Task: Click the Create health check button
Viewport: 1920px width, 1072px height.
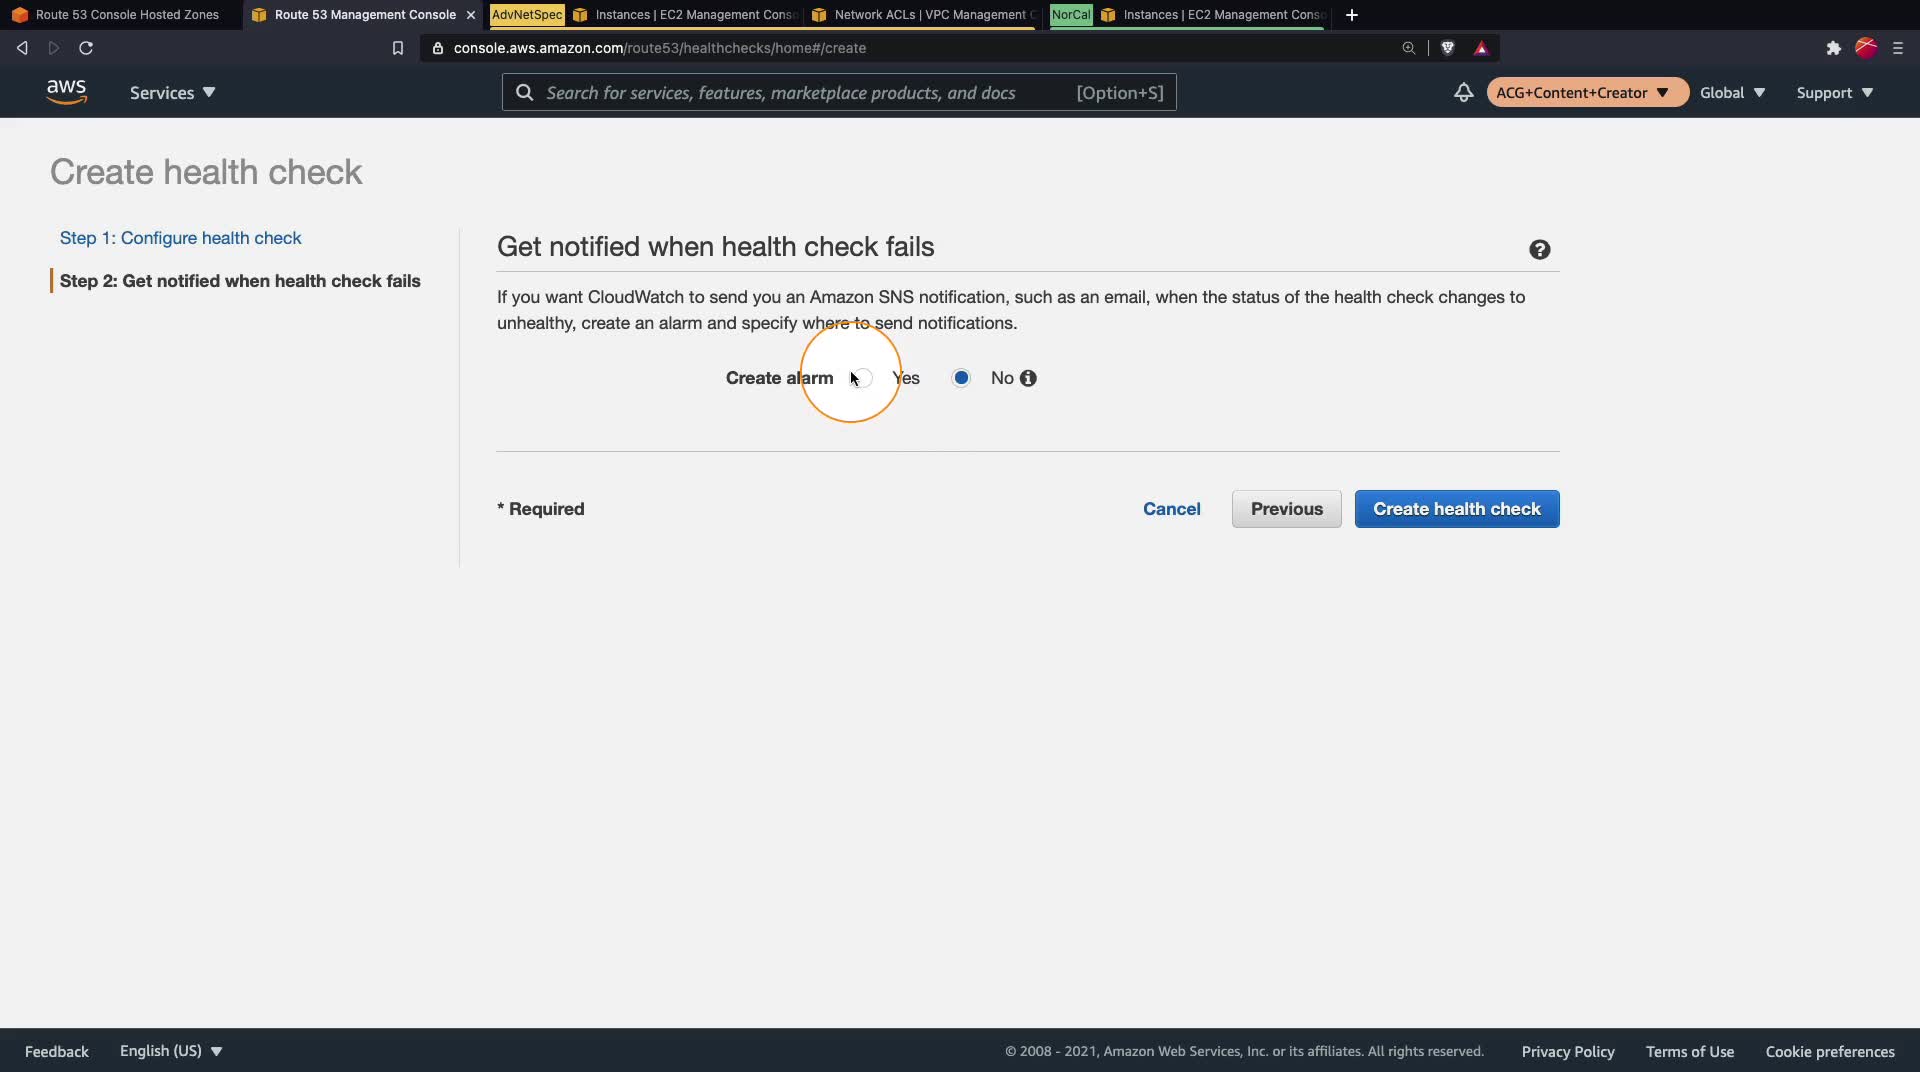Action: point(1457,509)
